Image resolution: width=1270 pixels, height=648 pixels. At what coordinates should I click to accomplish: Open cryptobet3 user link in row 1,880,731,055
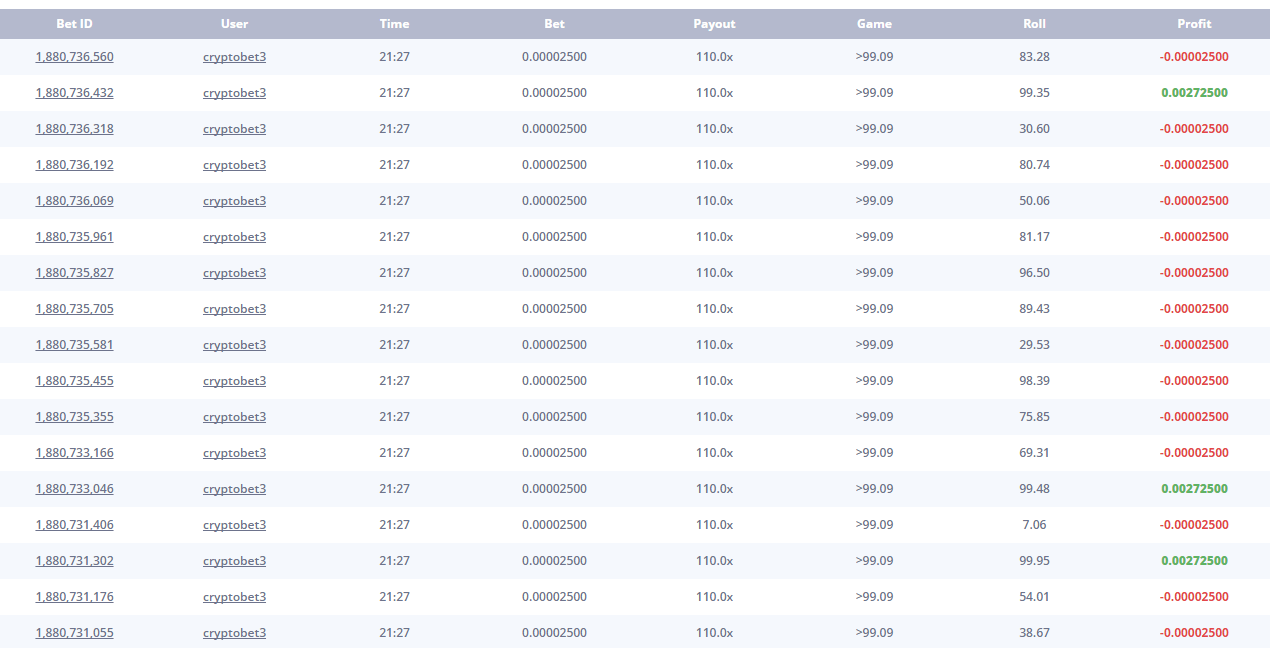[x=234, y=633]
